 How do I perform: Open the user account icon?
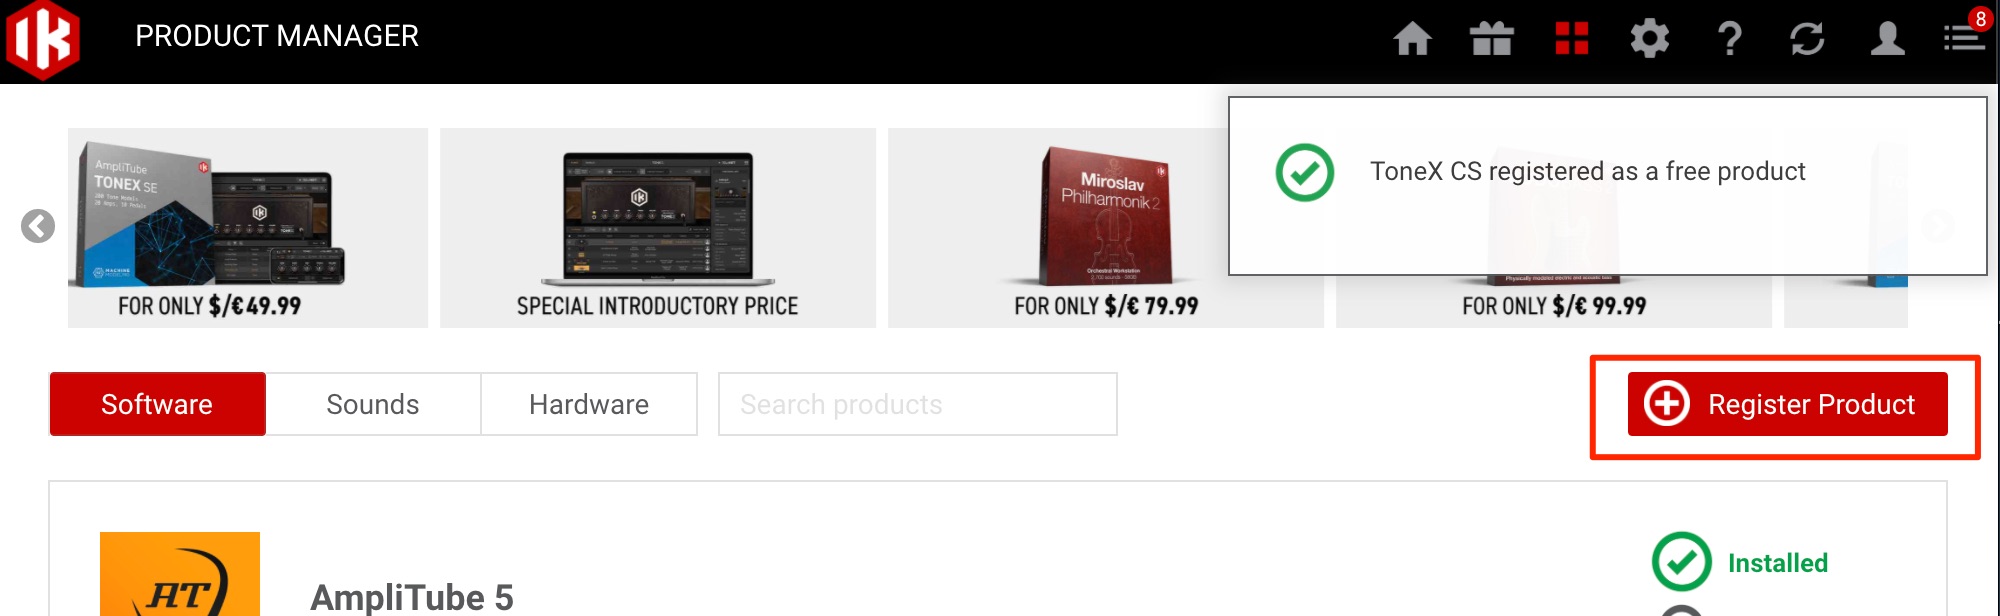tap(1887, 39)
